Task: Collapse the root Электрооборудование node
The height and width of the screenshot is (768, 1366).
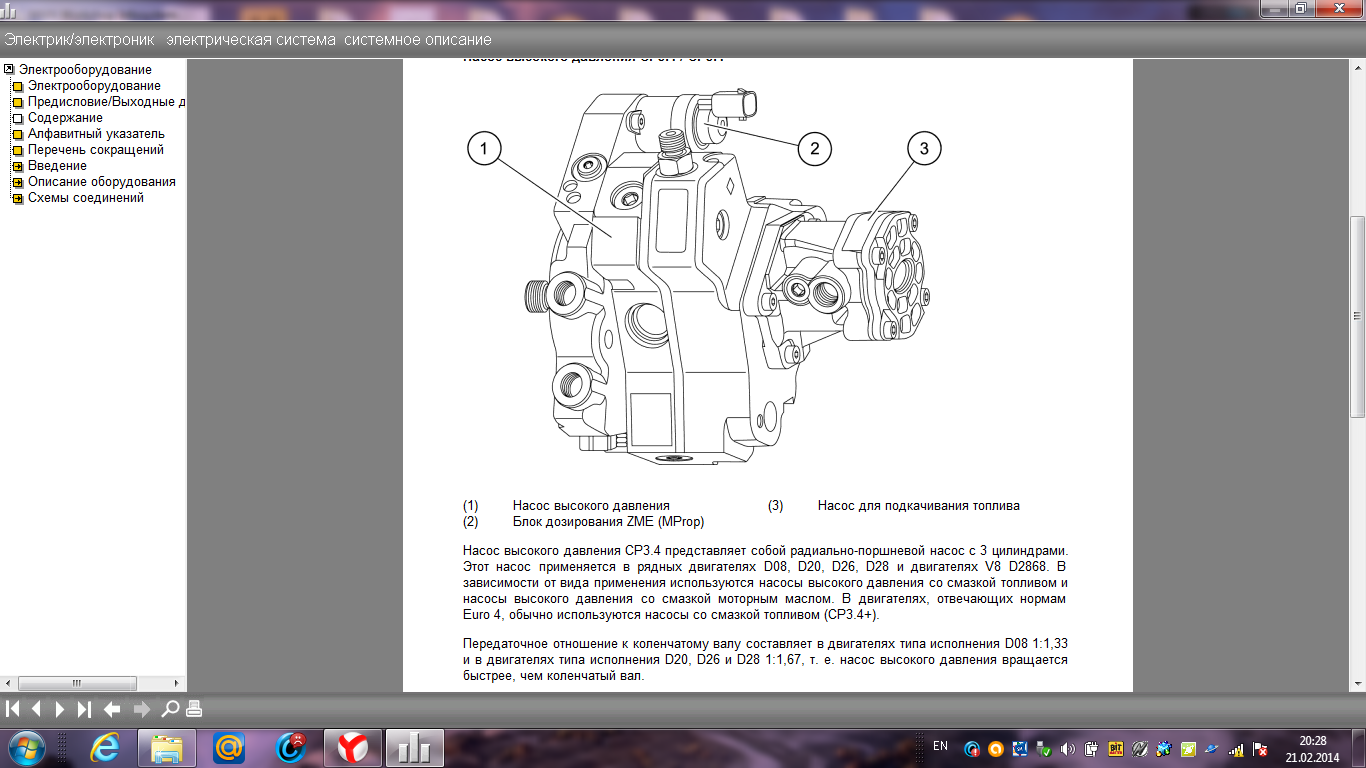Action: (9, 70)
